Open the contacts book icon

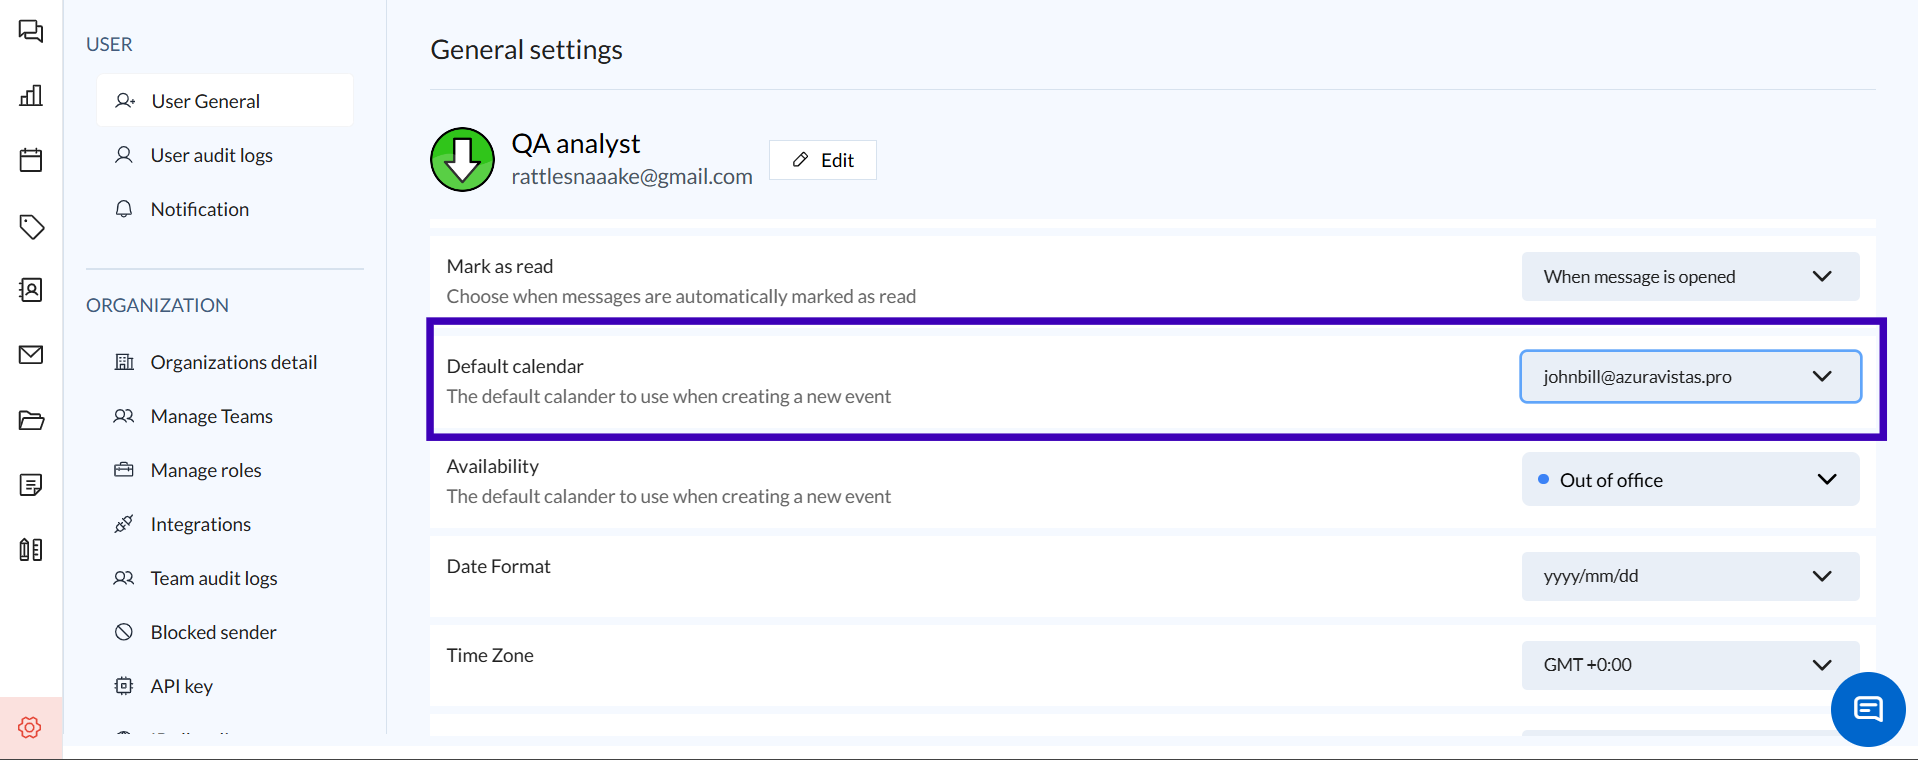(x=31, y=290)
